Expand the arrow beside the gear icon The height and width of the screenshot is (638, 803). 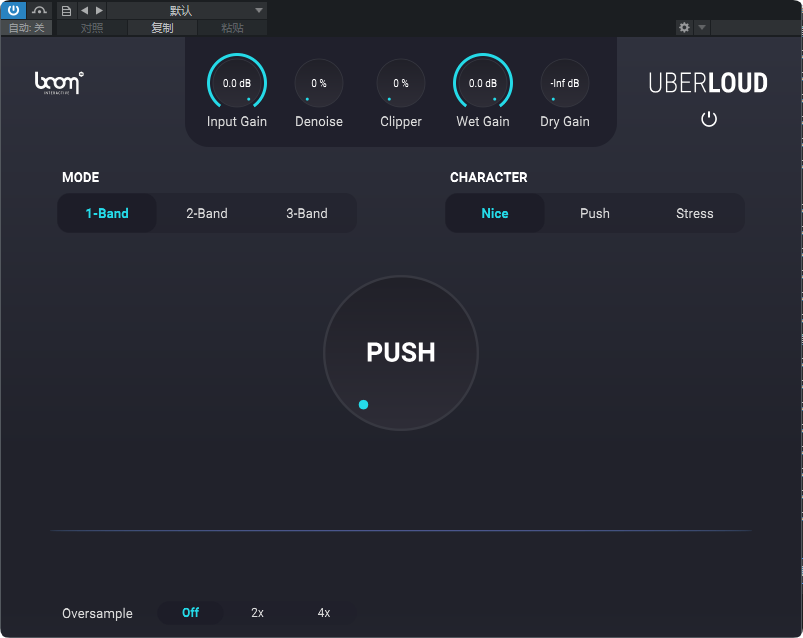point(702,28)
